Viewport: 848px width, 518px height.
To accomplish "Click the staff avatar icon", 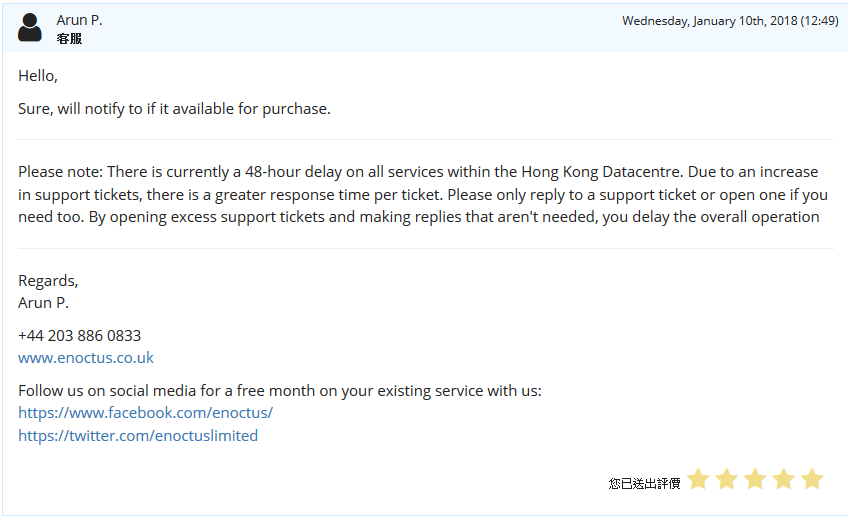I will pos(30,28).
